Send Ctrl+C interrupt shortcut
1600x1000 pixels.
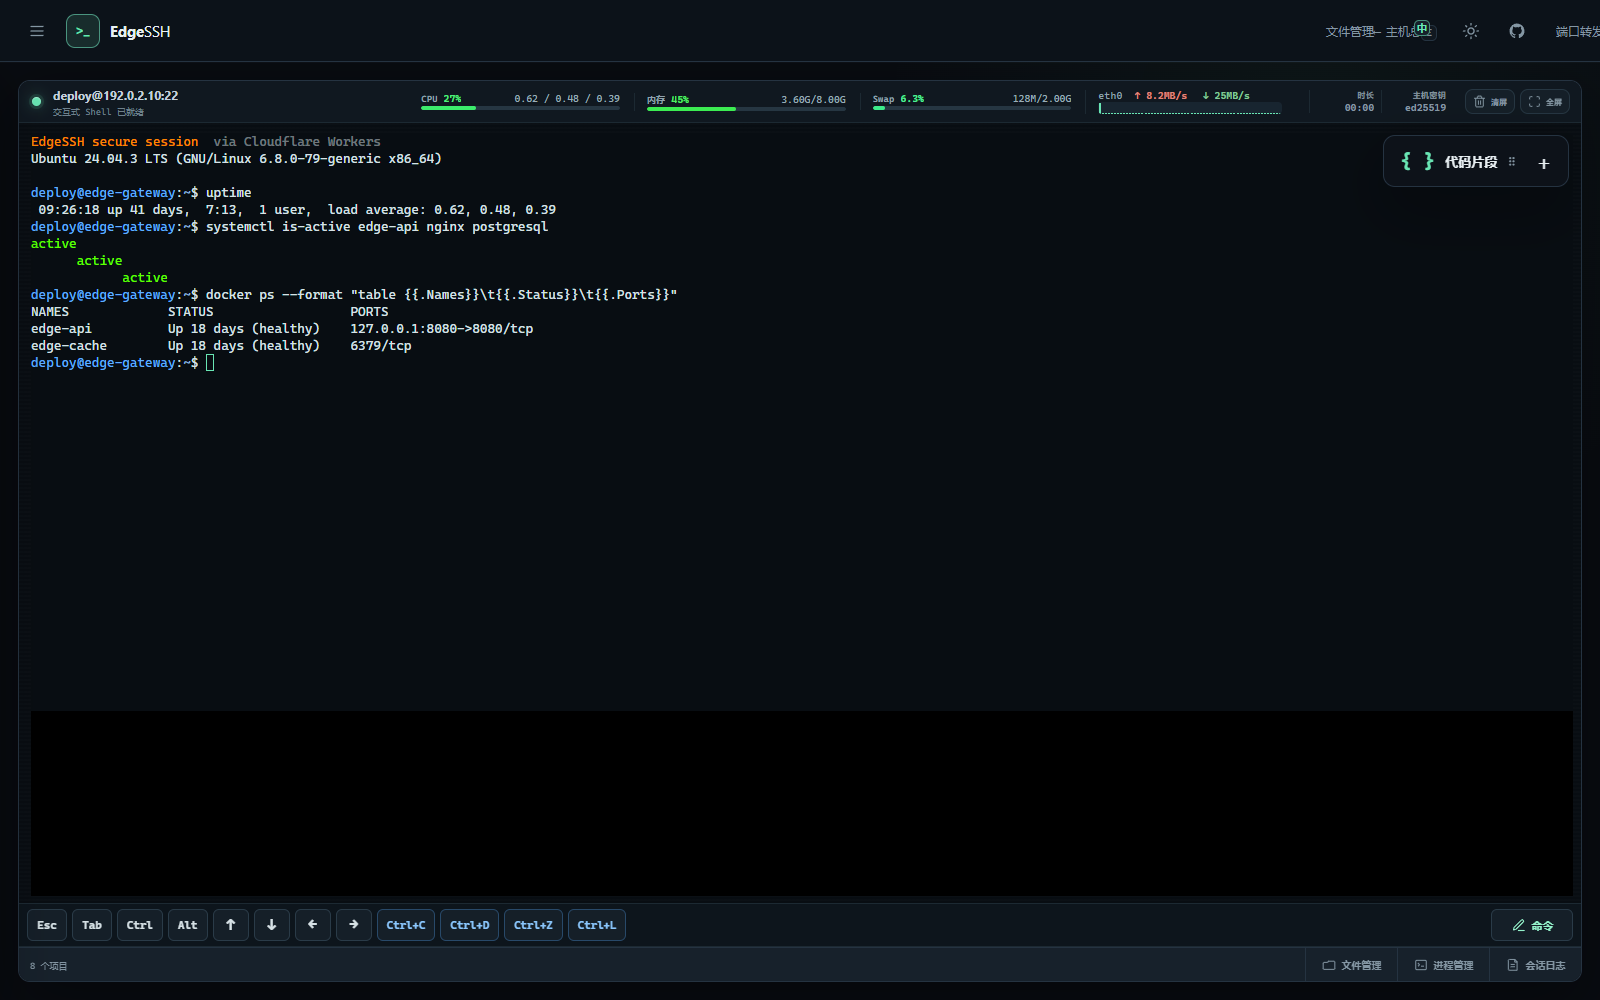pos(406,925)
